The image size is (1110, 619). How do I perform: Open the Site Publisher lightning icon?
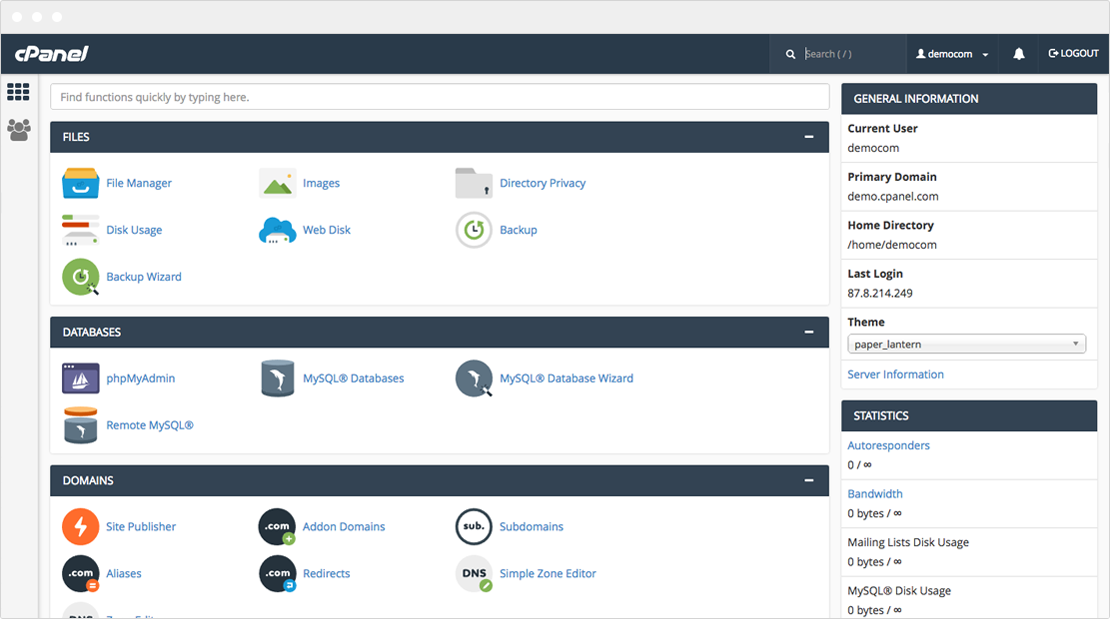click(80, 526)
